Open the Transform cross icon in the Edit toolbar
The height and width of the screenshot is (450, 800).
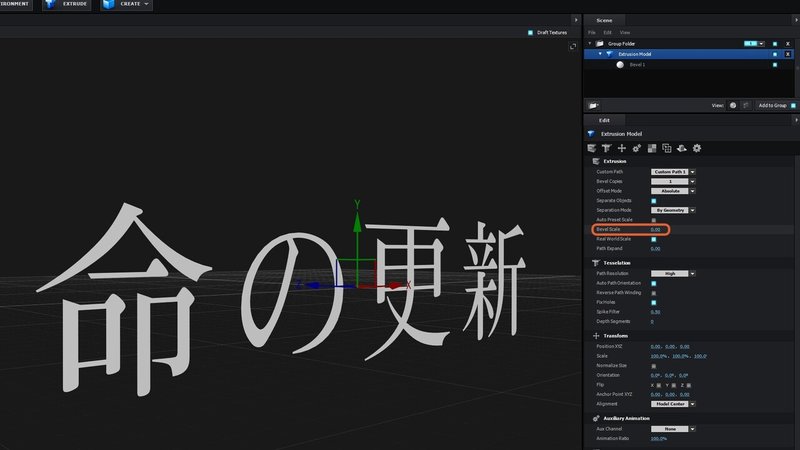tap(621, 148)
